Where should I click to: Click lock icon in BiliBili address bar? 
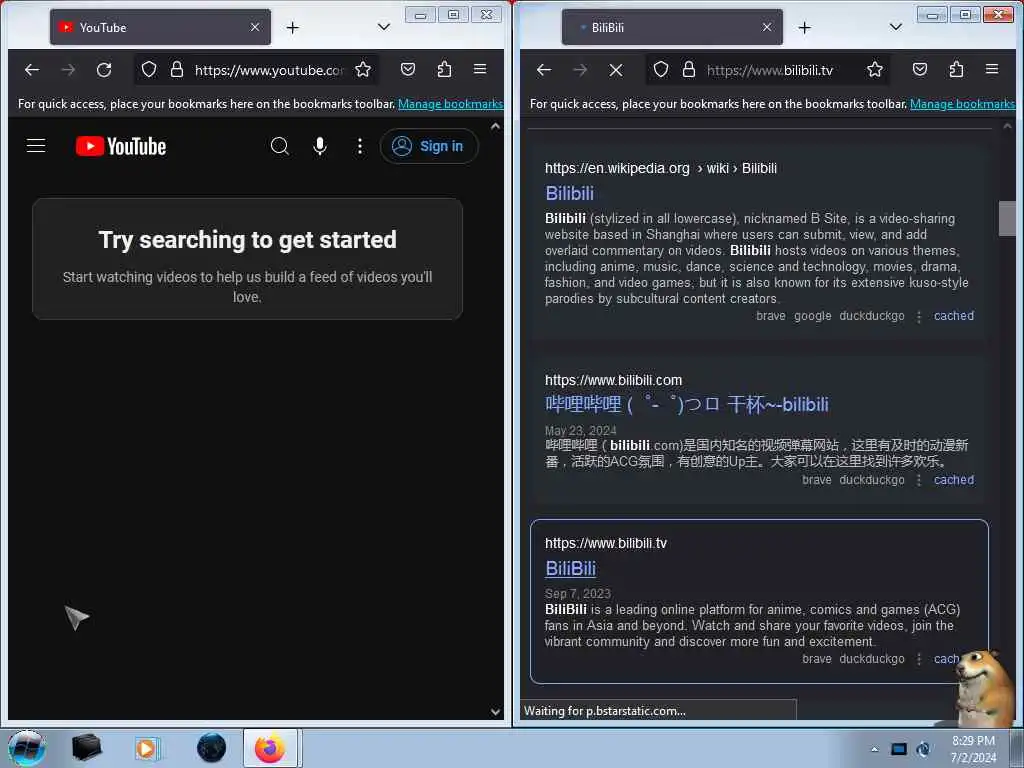pos(688,69)
